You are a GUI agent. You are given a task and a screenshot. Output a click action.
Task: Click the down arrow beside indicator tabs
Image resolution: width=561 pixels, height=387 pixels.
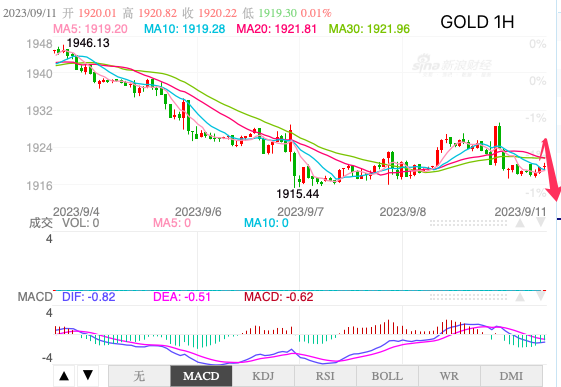(88, 376)
